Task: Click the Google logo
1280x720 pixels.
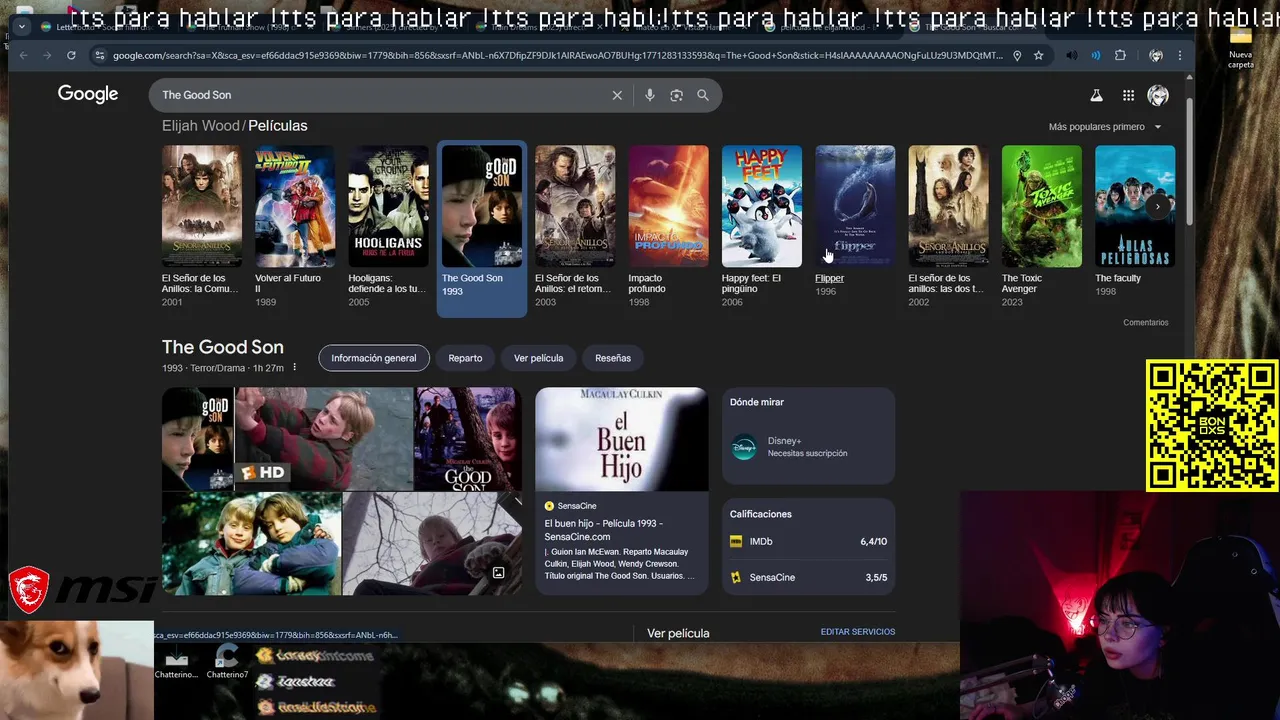Action: [88, 94]
